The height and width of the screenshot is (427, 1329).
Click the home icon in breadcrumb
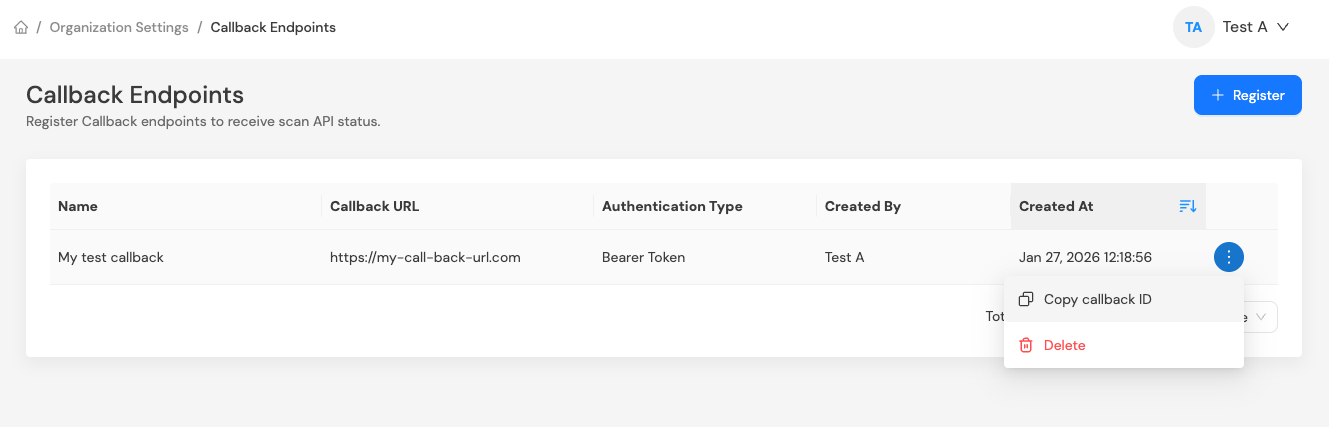(x=21, y=27)
